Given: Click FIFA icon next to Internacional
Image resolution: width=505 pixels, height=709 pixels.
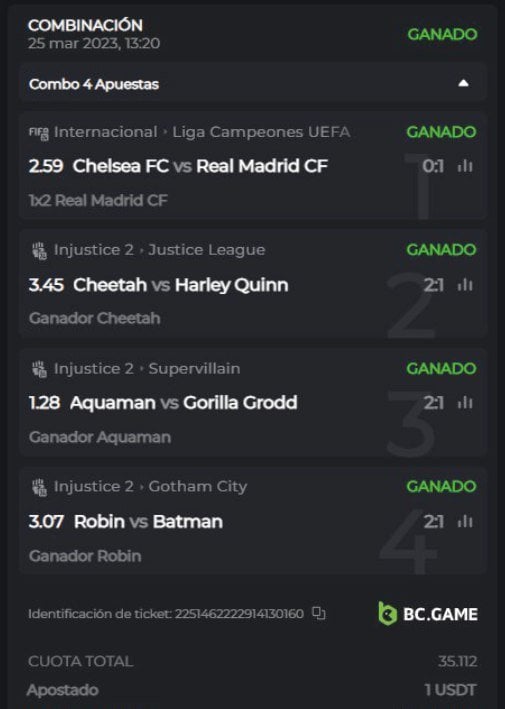Looking at the screenshot, I should click(x=39, y=133).
